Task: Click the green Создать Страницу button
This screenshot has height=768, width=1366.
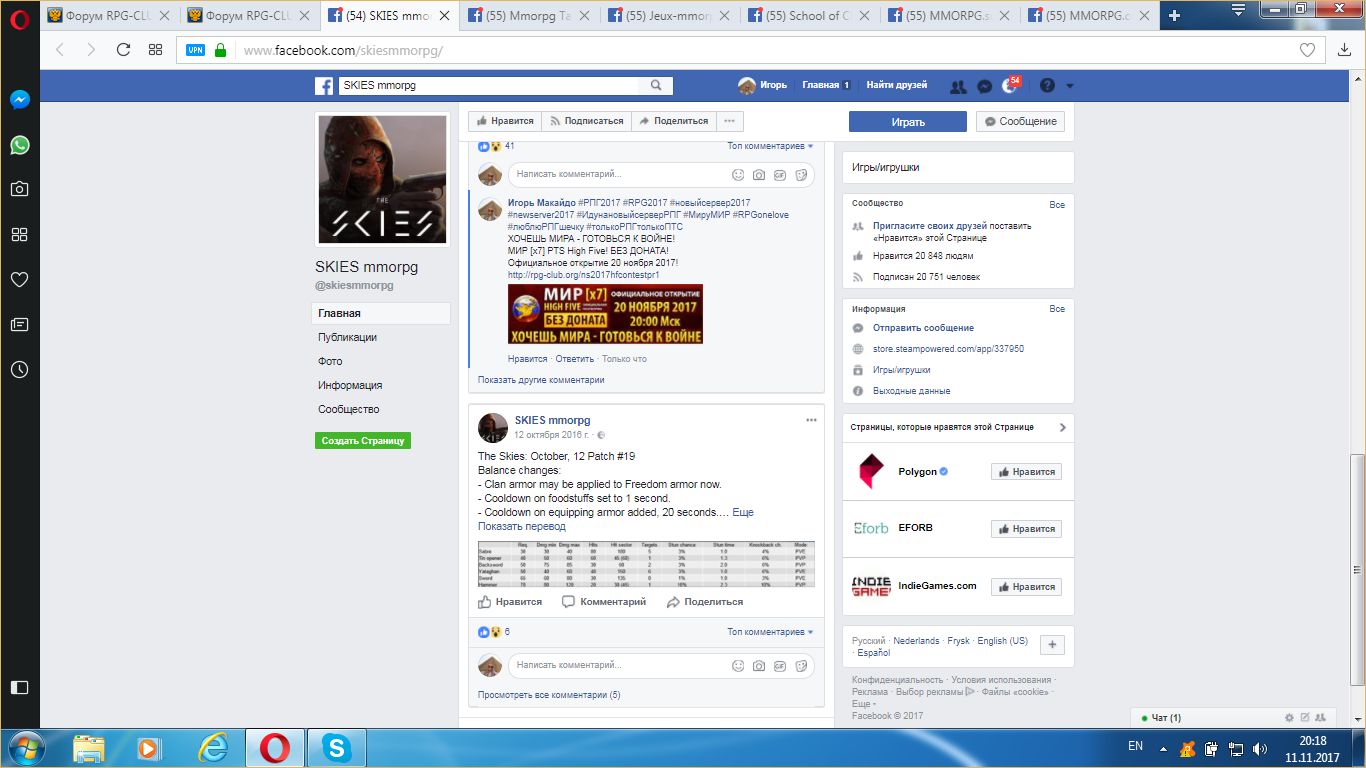Action: [x=362, y=441]
